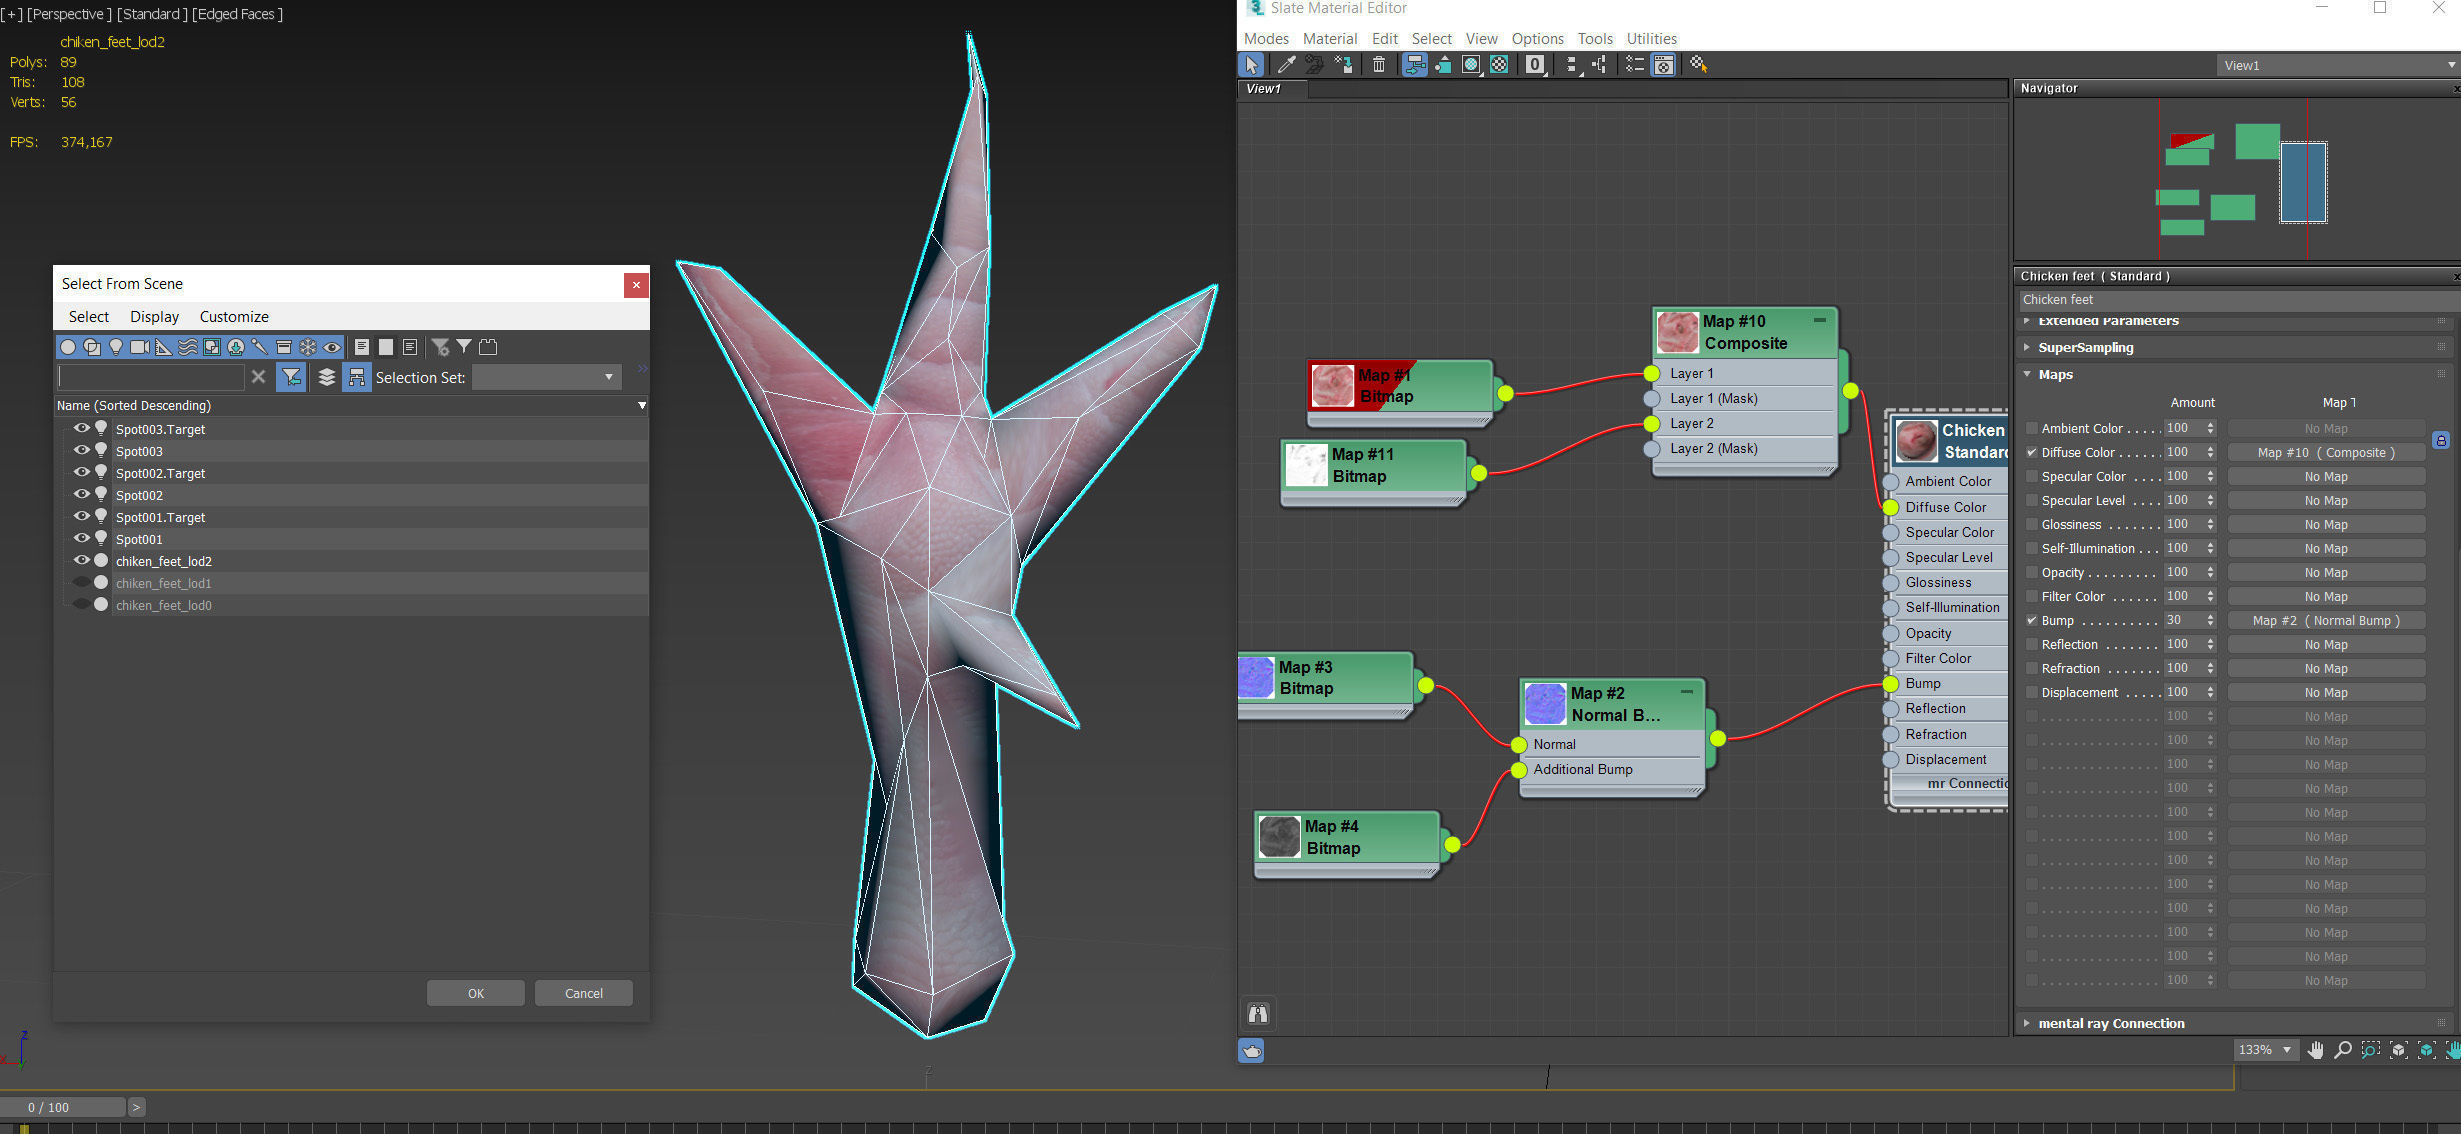Screen dimensions: 2461x1134
Task: Click the Map #2 (Normal Bump) button
Action: click(x=2325, y=620)
